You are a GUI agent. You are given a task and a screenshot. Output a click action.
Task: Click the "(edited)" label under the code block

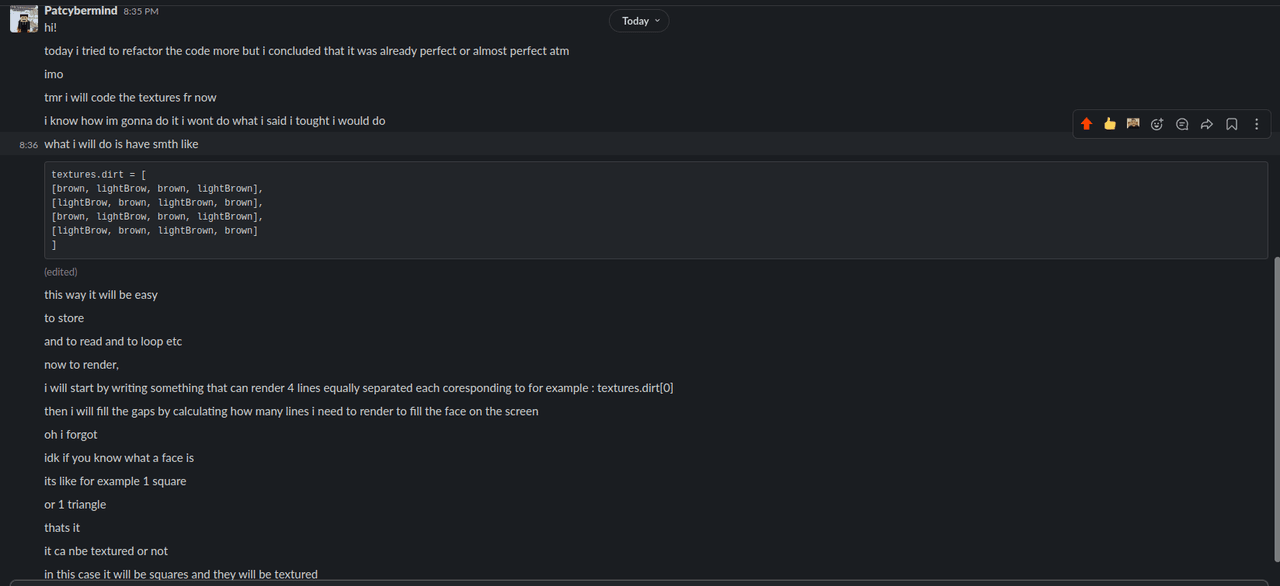coord(61,272)
